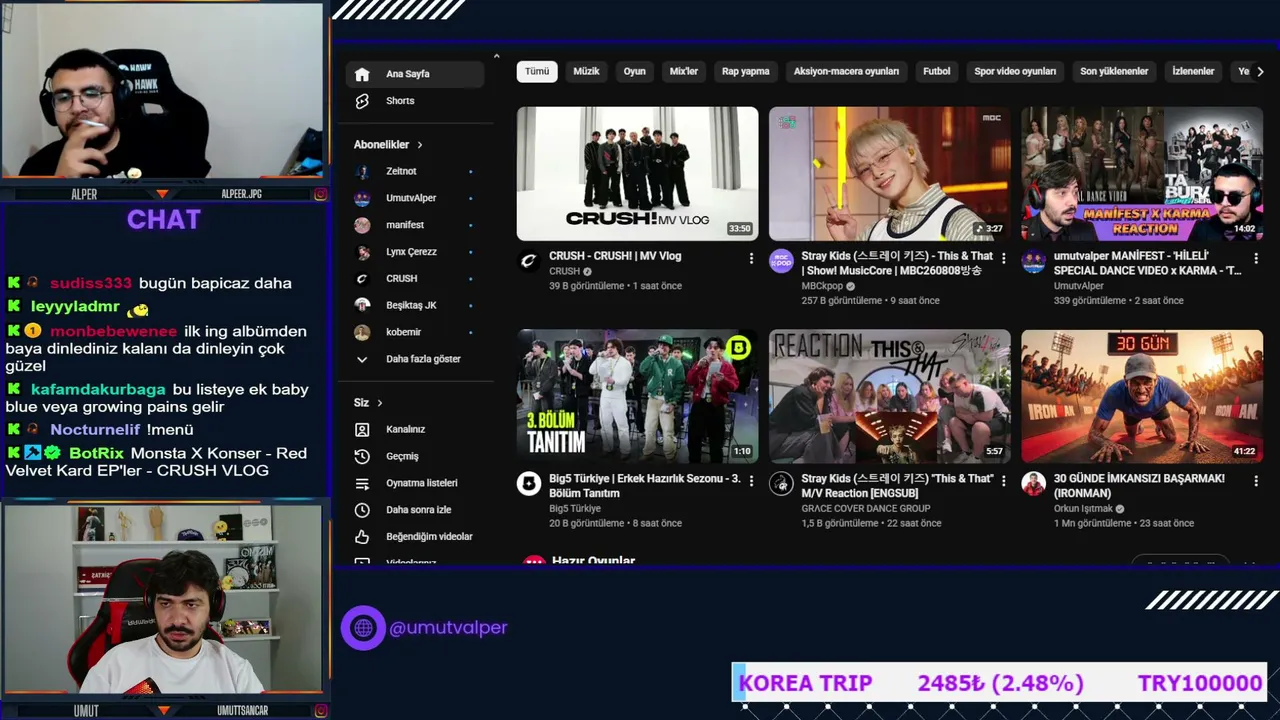Click "257 B görüntüleme • 9 saat önce" text
The width and height of the screenshot is (1280, 720).
point(870,301)
